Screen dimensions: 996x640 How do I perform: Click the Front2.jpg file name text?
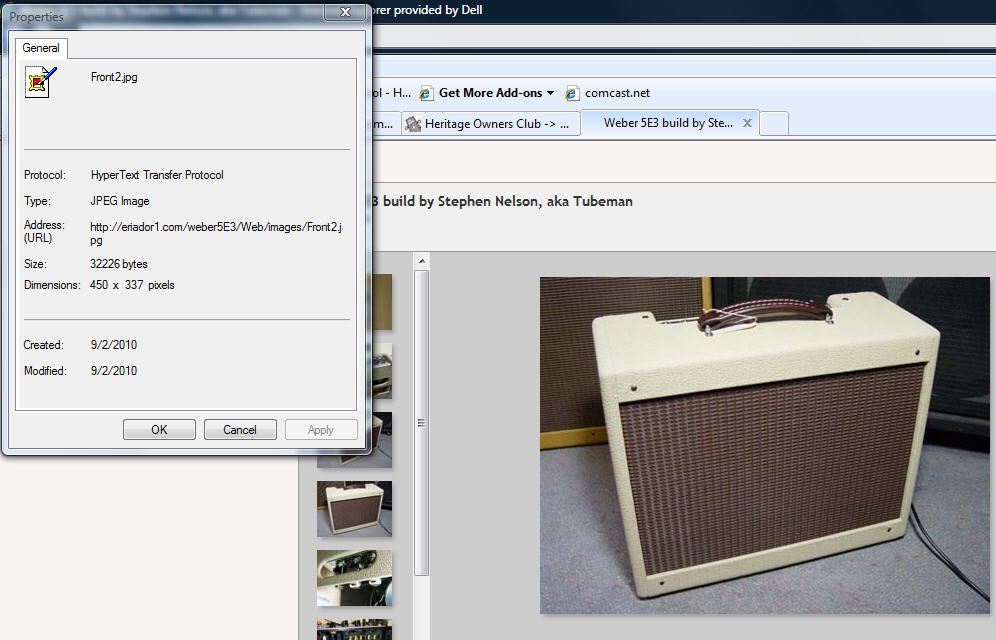point(114,77)
